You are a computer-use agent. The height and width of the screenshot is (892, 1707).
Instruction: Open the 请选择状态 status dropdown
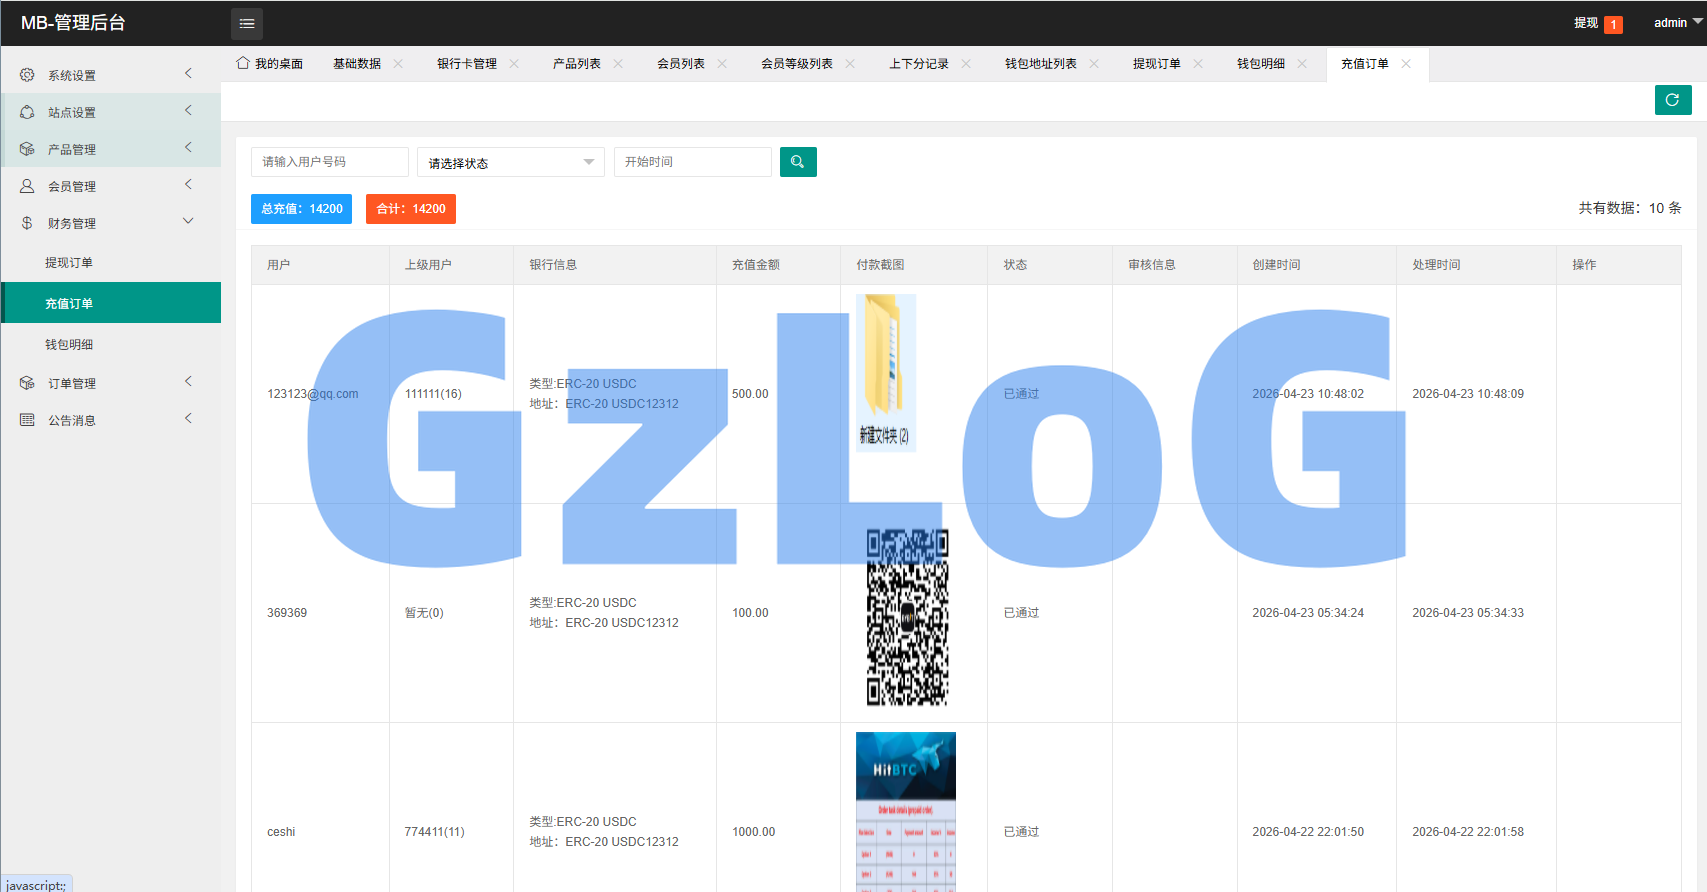pyautogui.click(x=510, y=162)
